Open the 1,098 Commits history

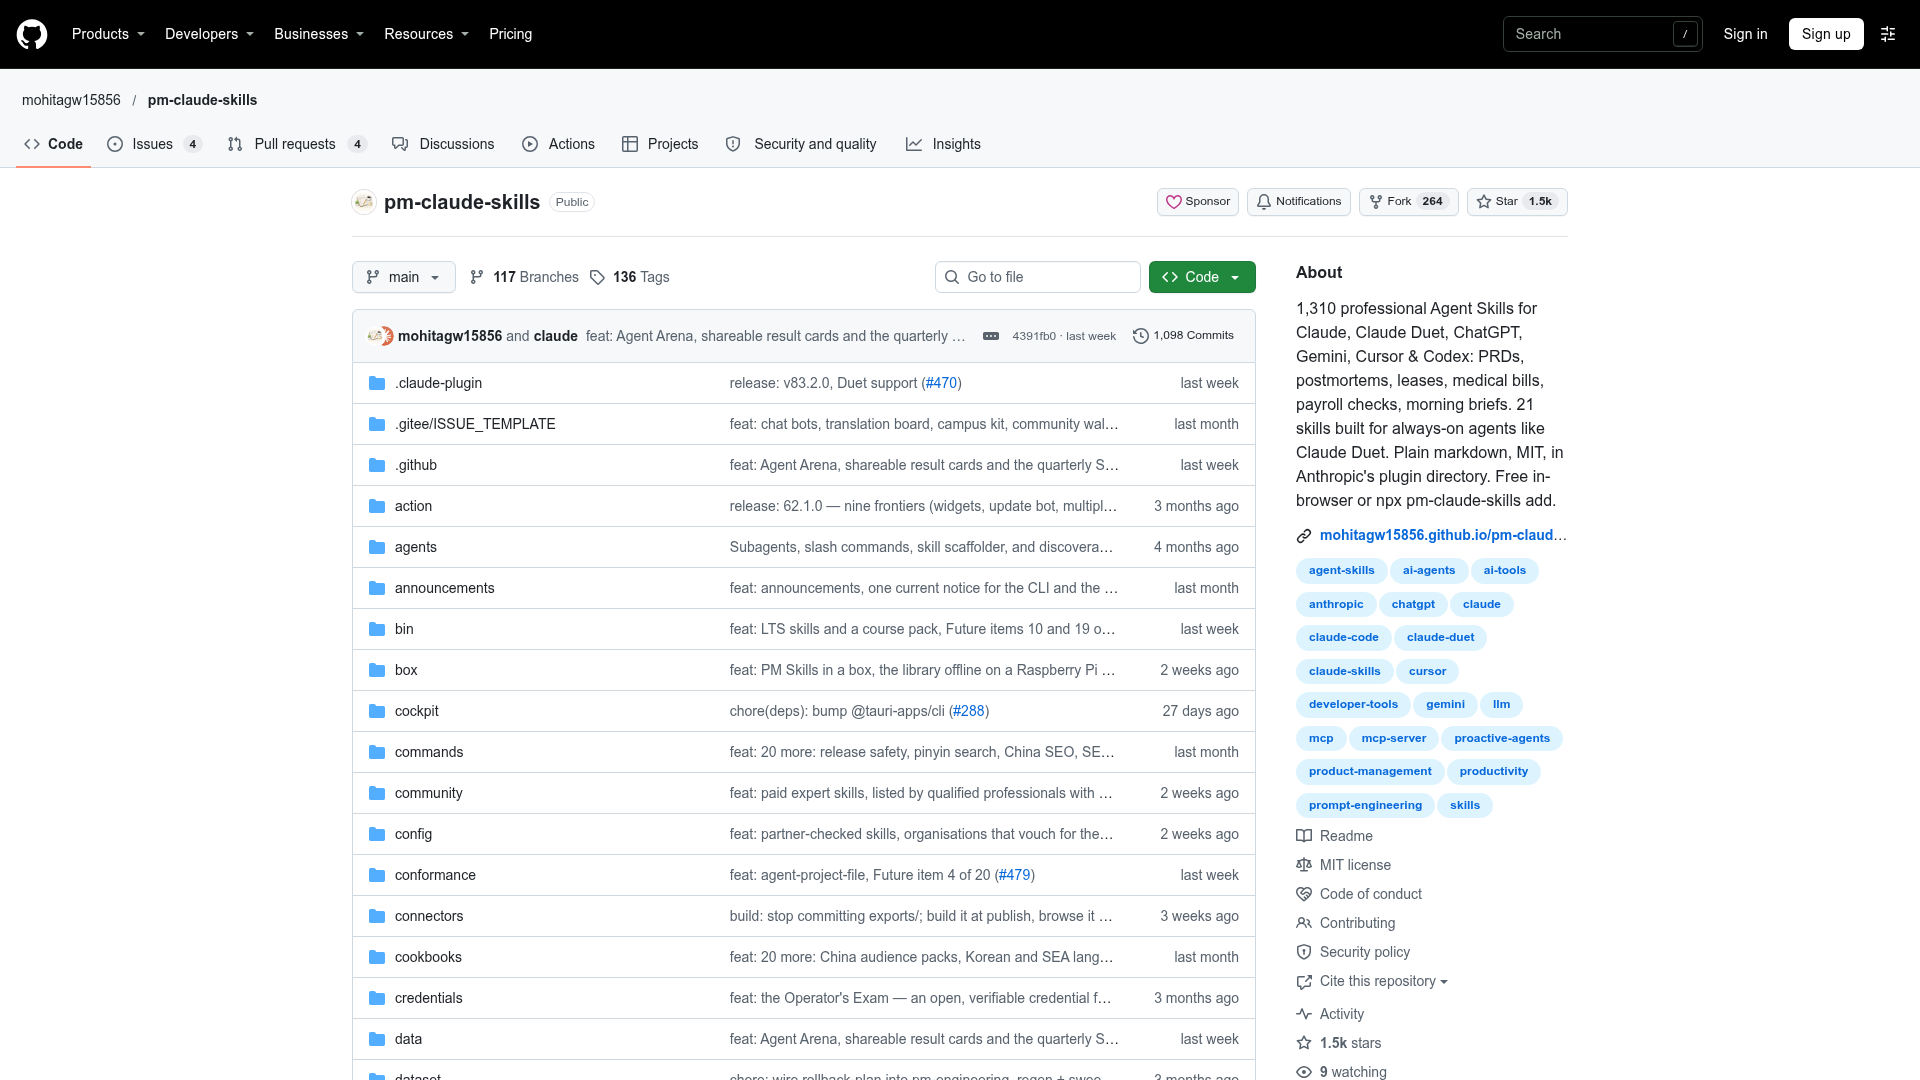[x=1183, y=336]
